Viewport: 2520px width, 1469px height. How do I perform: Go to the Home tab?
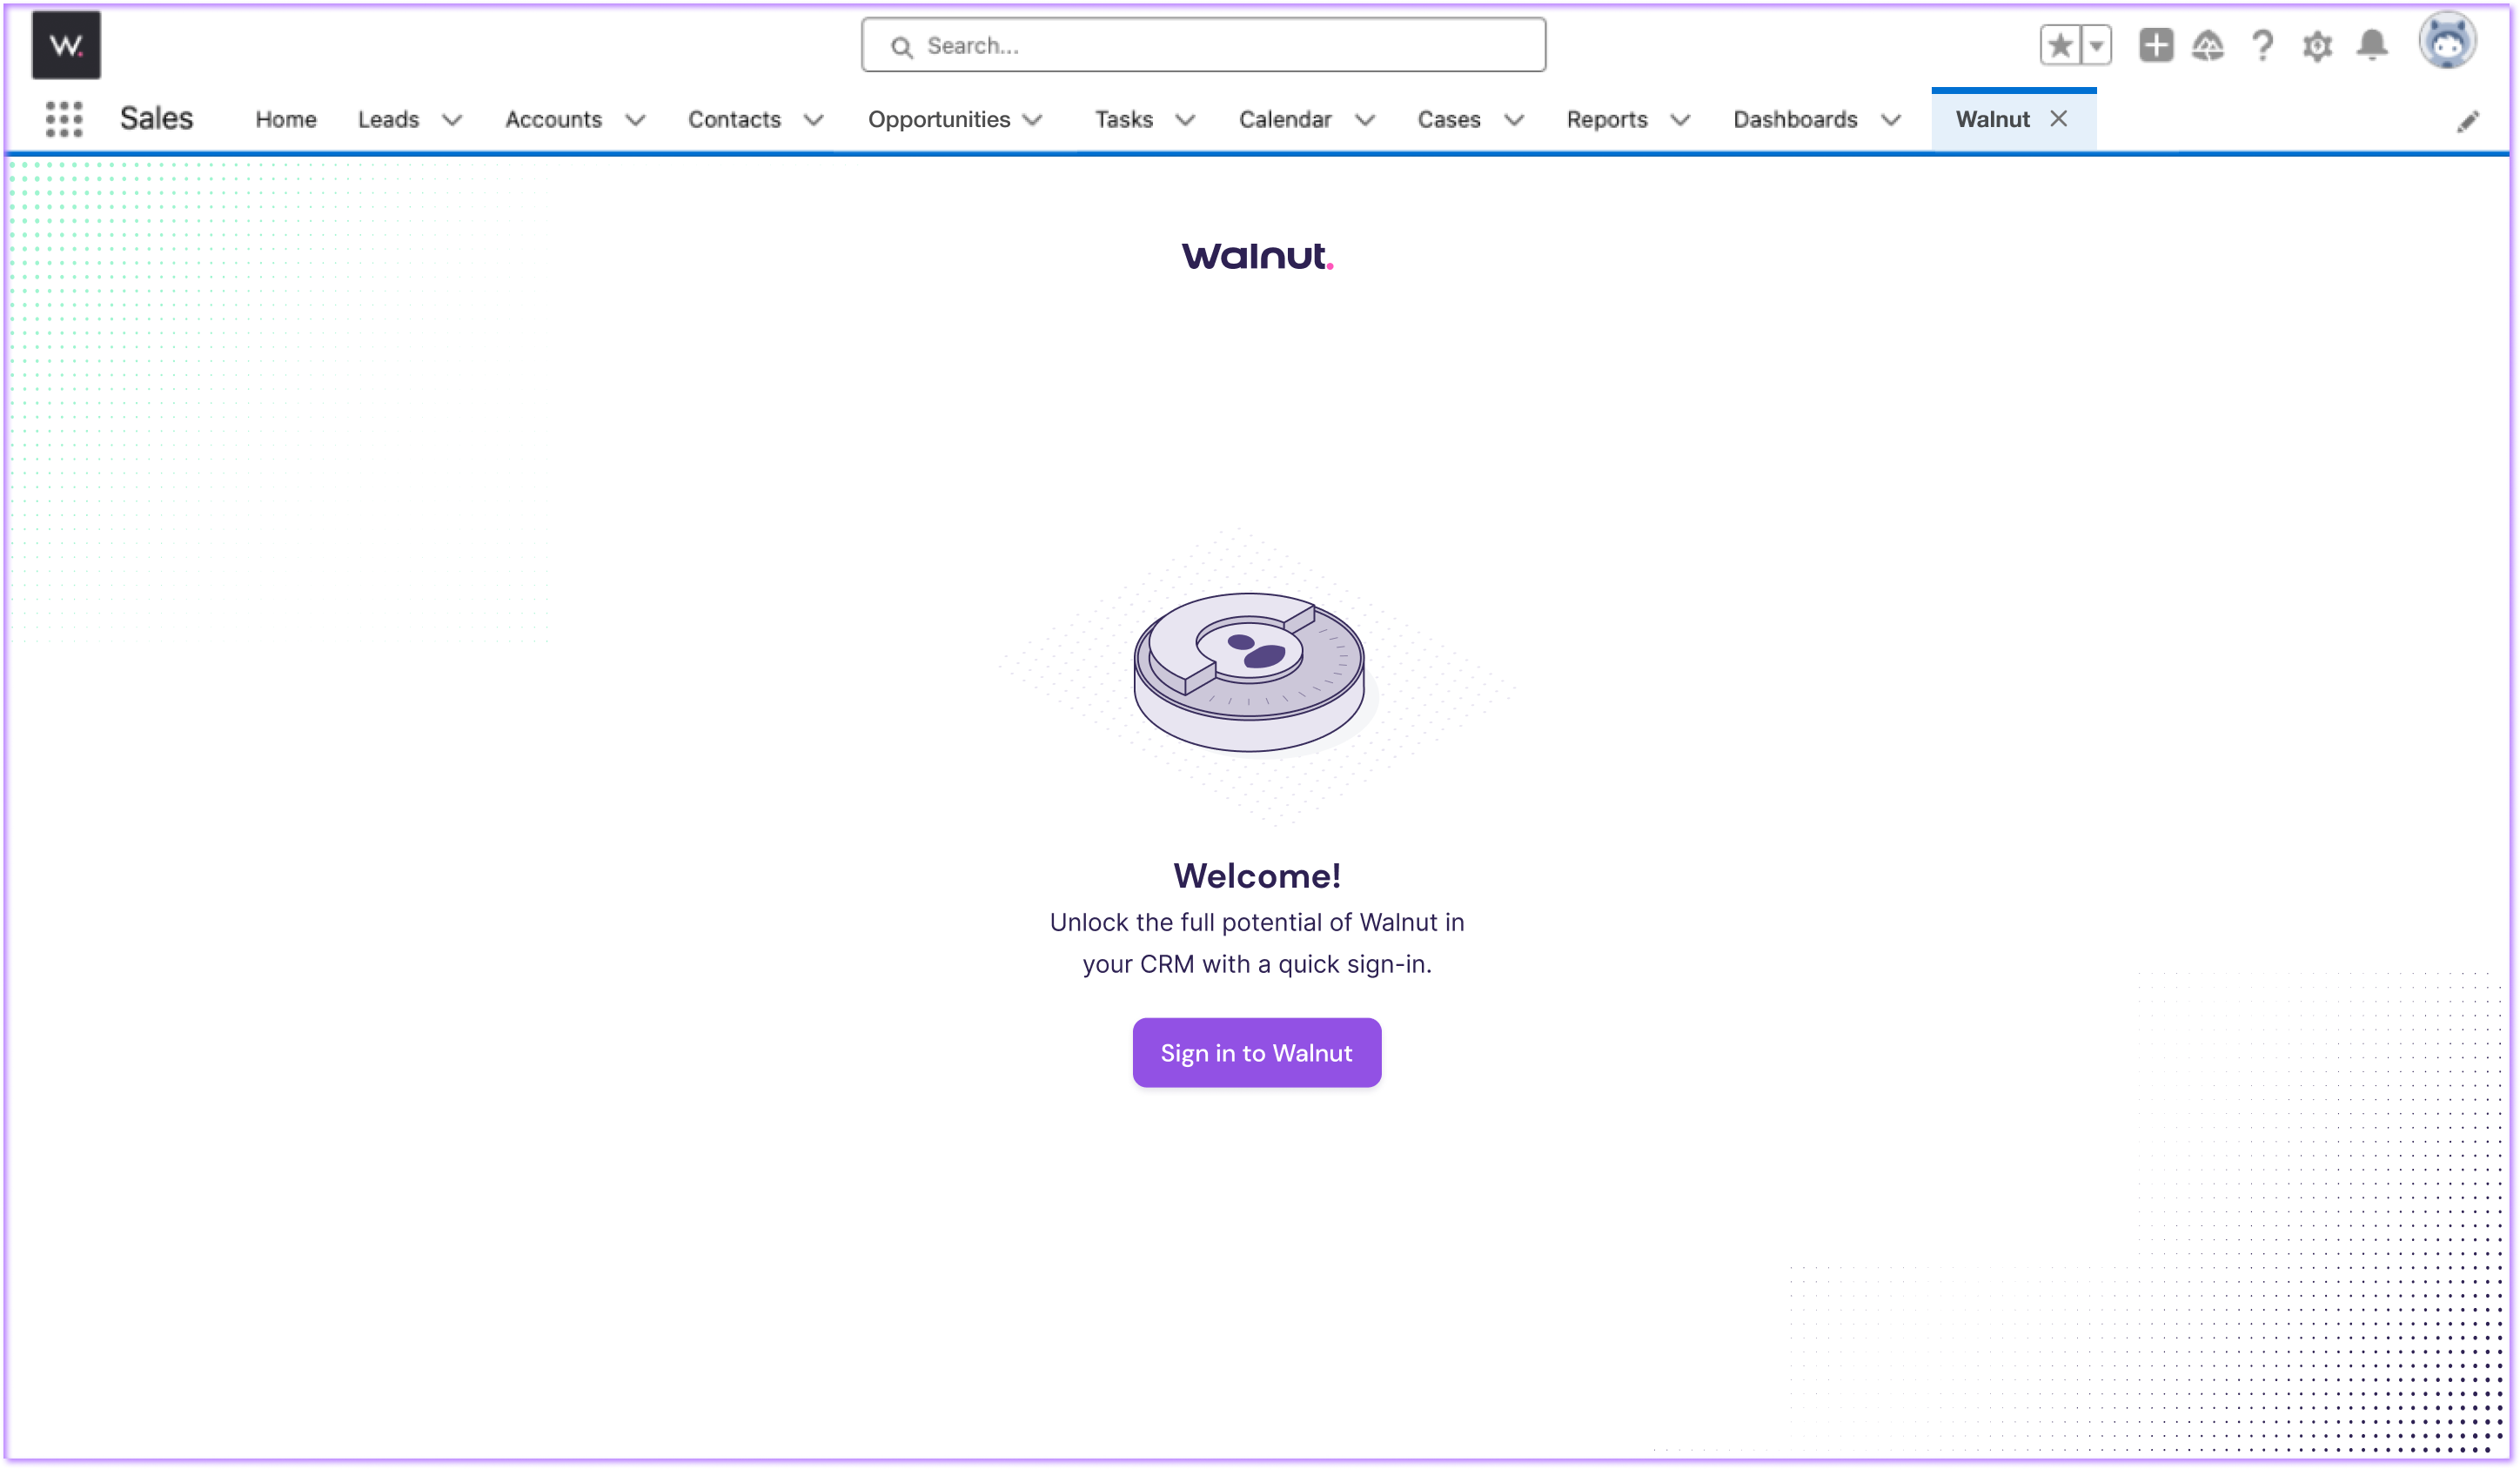point(286,119)
